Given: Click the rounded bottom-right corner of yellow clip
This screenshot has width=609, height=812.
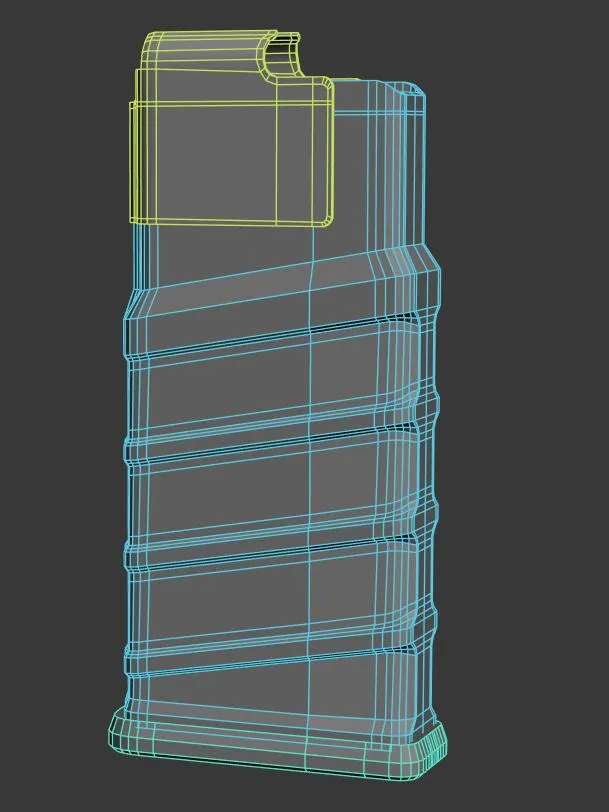Looking at the screenshot, I should pos(326,217).
